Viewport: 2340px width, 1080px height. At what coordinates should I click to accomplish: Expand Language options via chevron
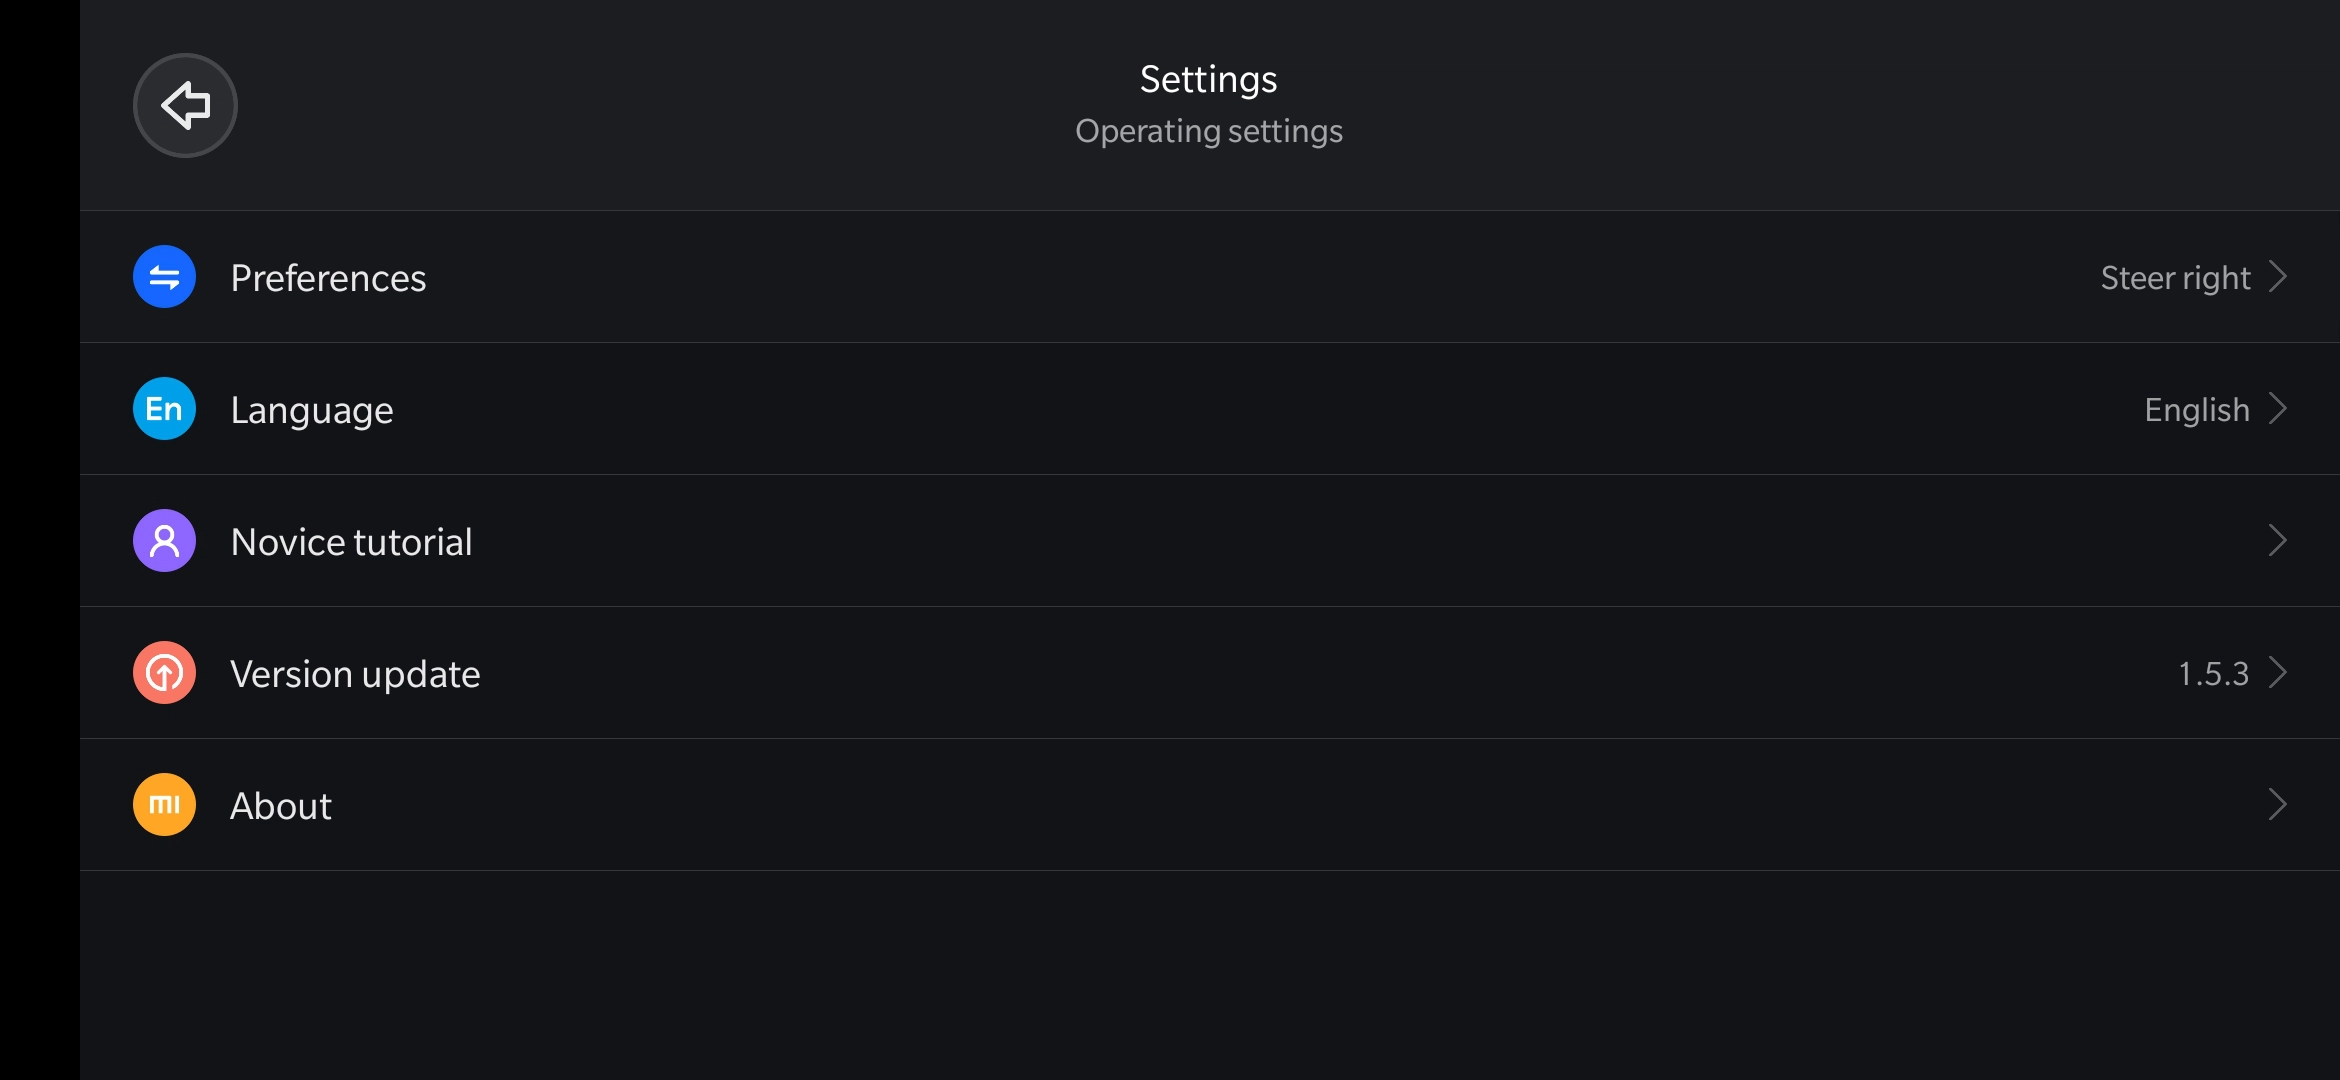pos(2278,408)
